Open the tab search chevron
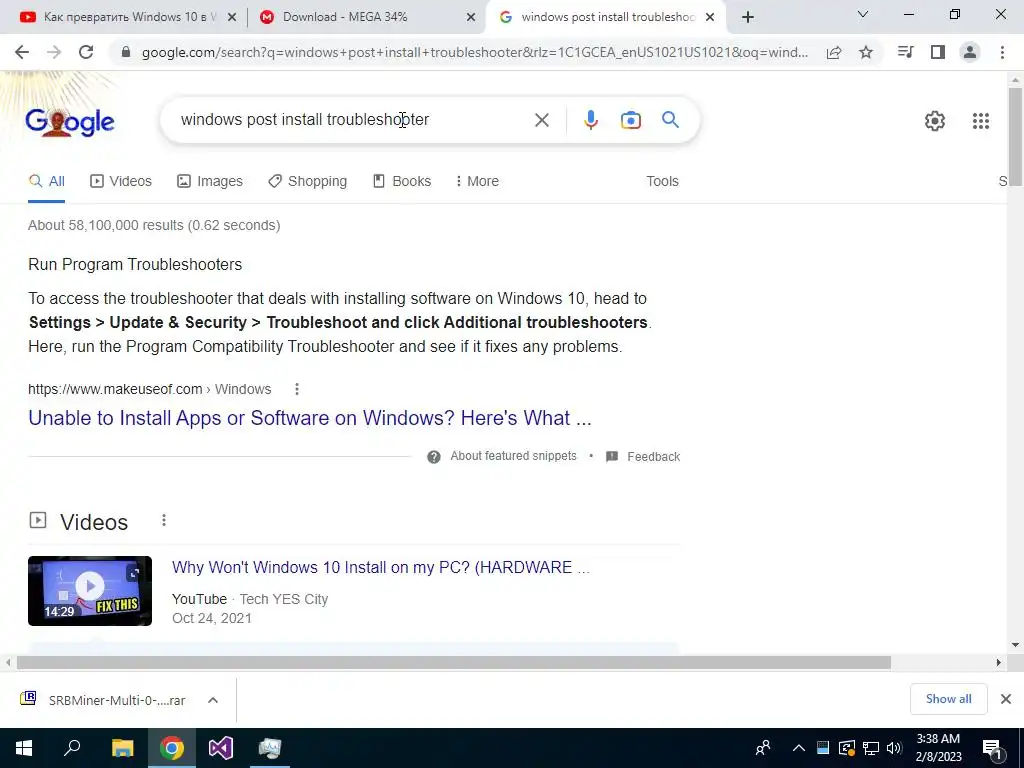The image size is (1024, 768). 863,14
